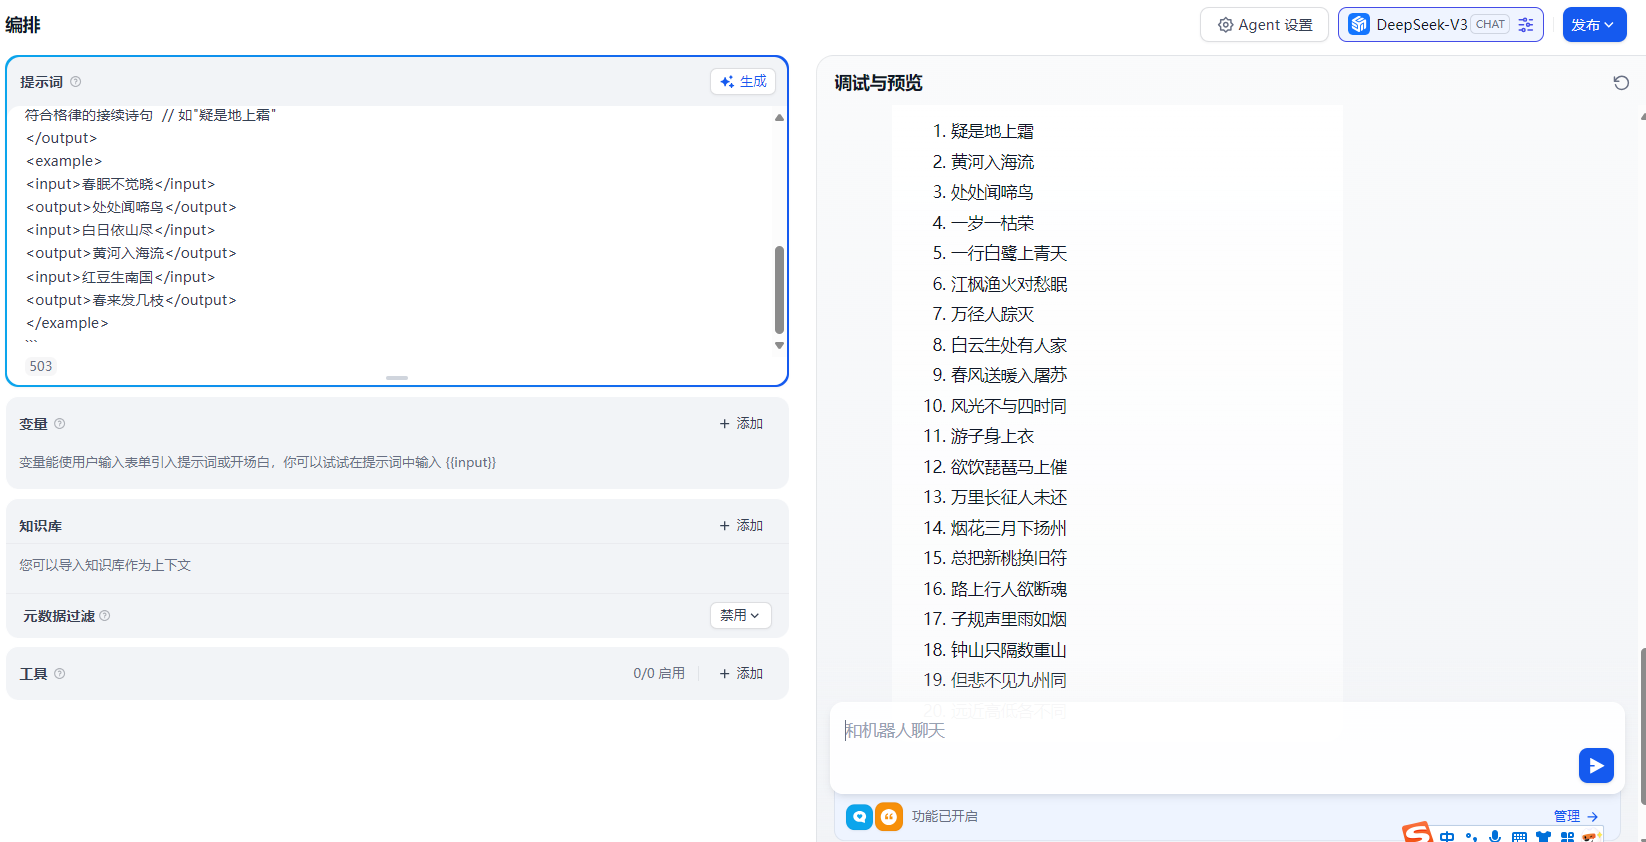Add a 工具 tool

pos(741,674)
